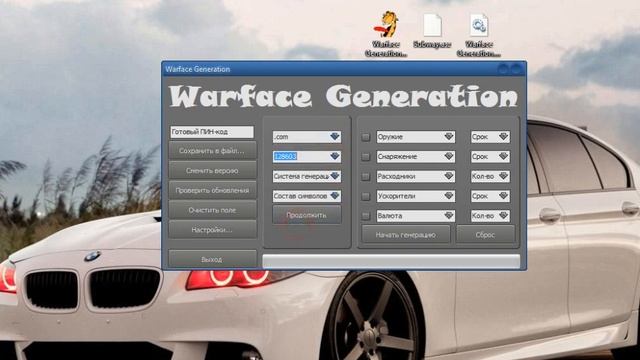Open the Система генерации dropdown

pyautogui.click(x=307, y=176)
